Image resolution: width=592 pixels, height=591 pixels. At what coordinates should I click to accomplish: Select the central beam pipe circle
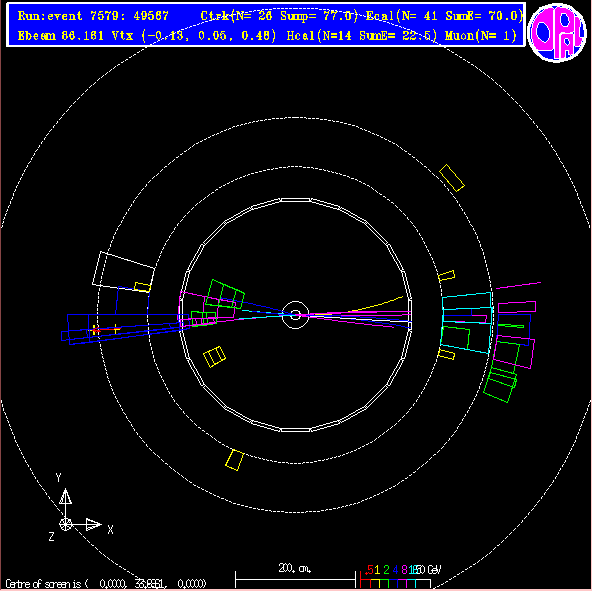[296, 315]
